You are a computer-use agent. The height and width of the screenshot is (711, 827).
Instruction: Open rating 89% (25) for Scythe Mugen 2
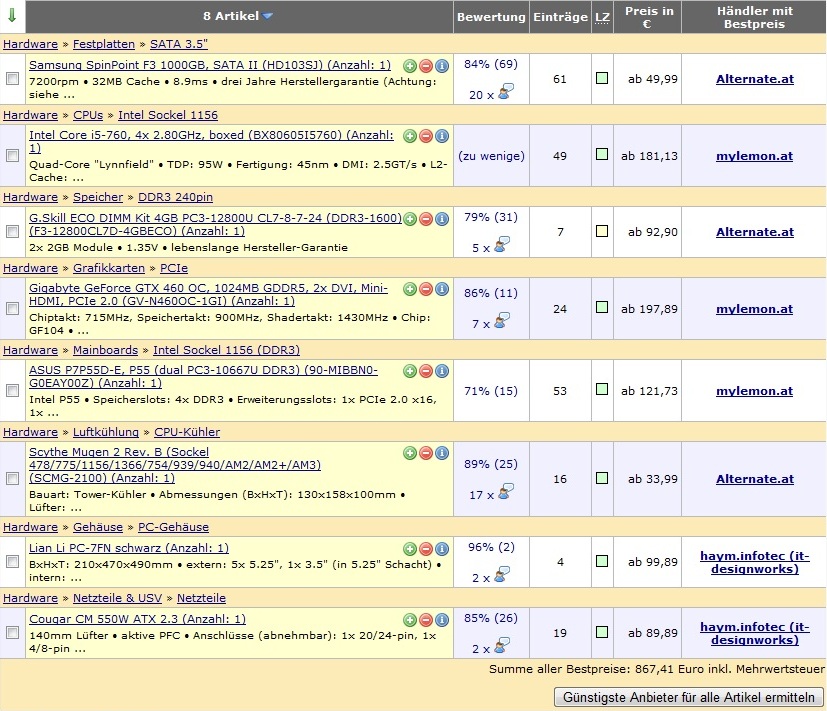tap(491, 464)
